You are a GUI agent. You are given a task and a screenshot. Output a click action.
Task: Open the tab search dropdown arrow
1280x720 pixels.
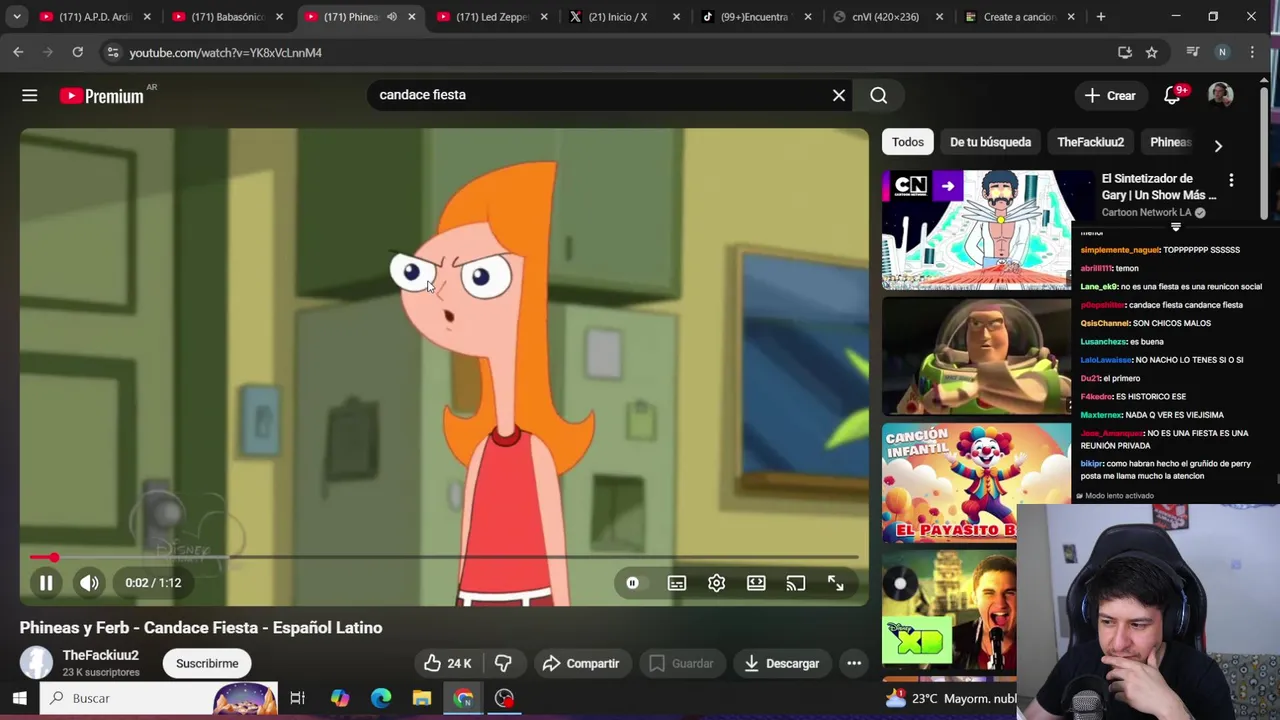pos(16,17)
